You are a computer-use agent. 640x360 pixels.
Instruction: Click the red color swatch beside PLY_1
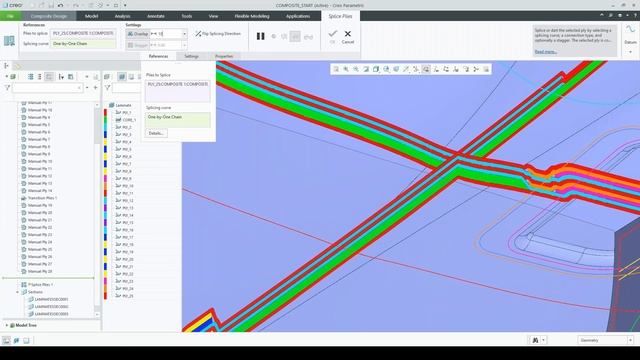pos(105,112)
